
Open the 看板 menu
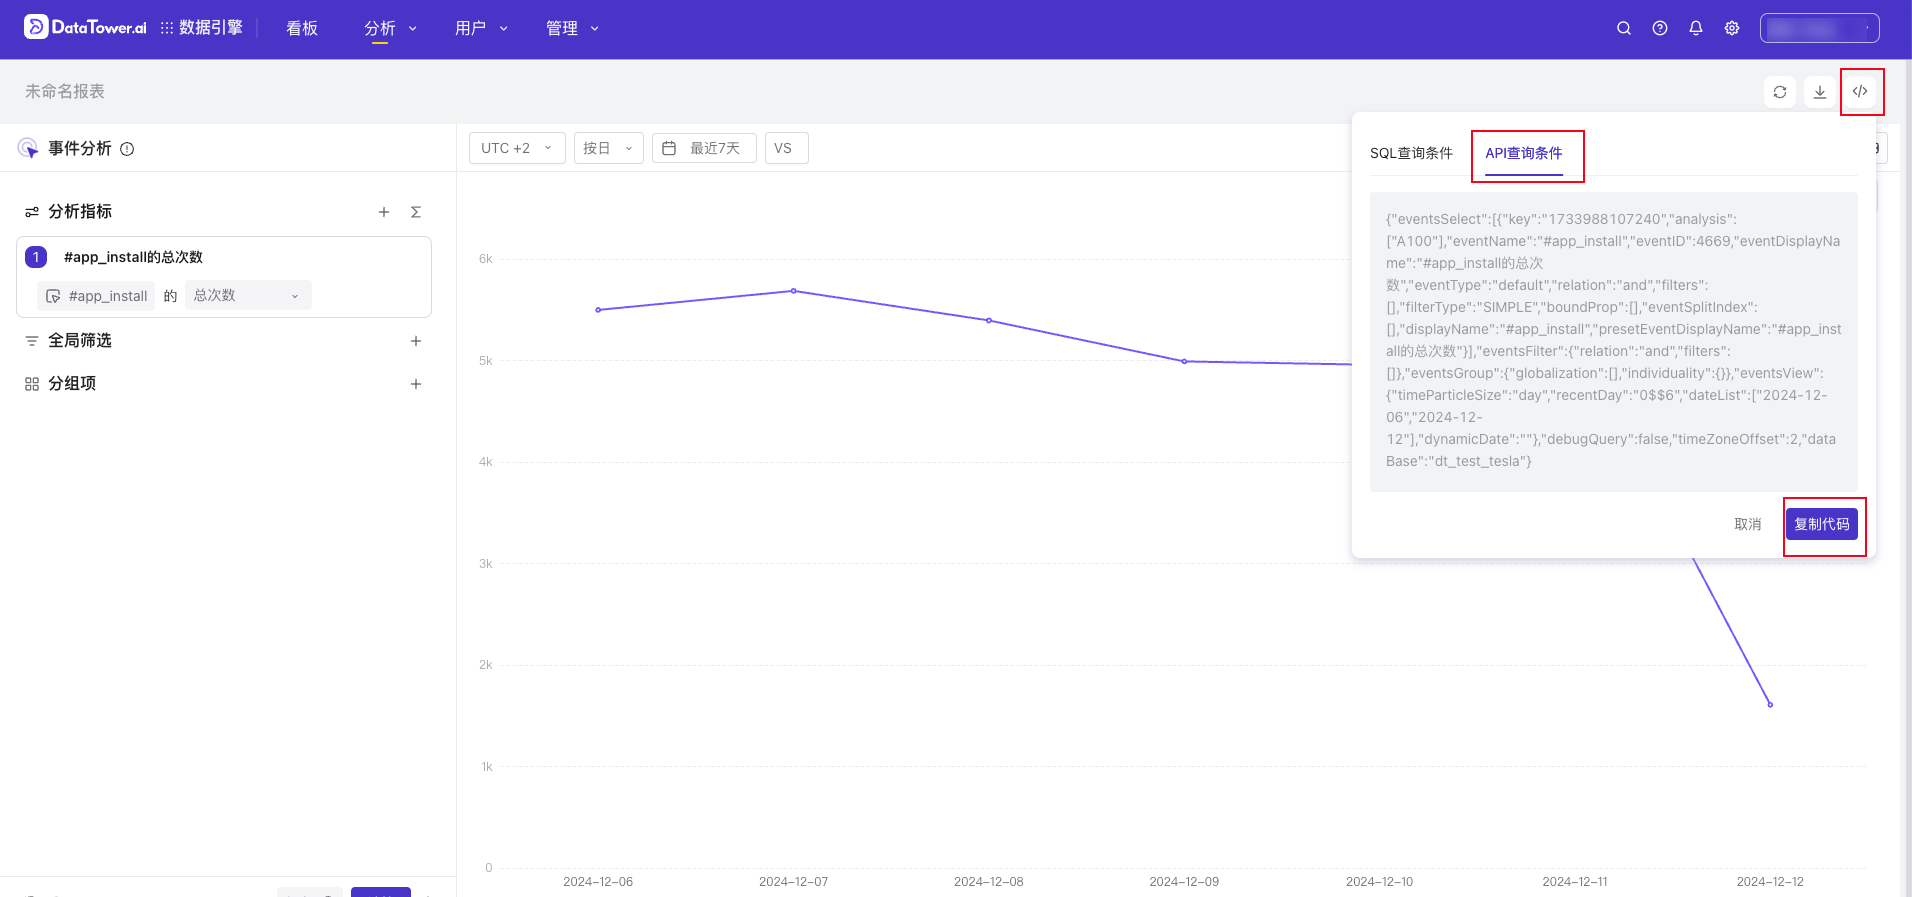[302, 28]
